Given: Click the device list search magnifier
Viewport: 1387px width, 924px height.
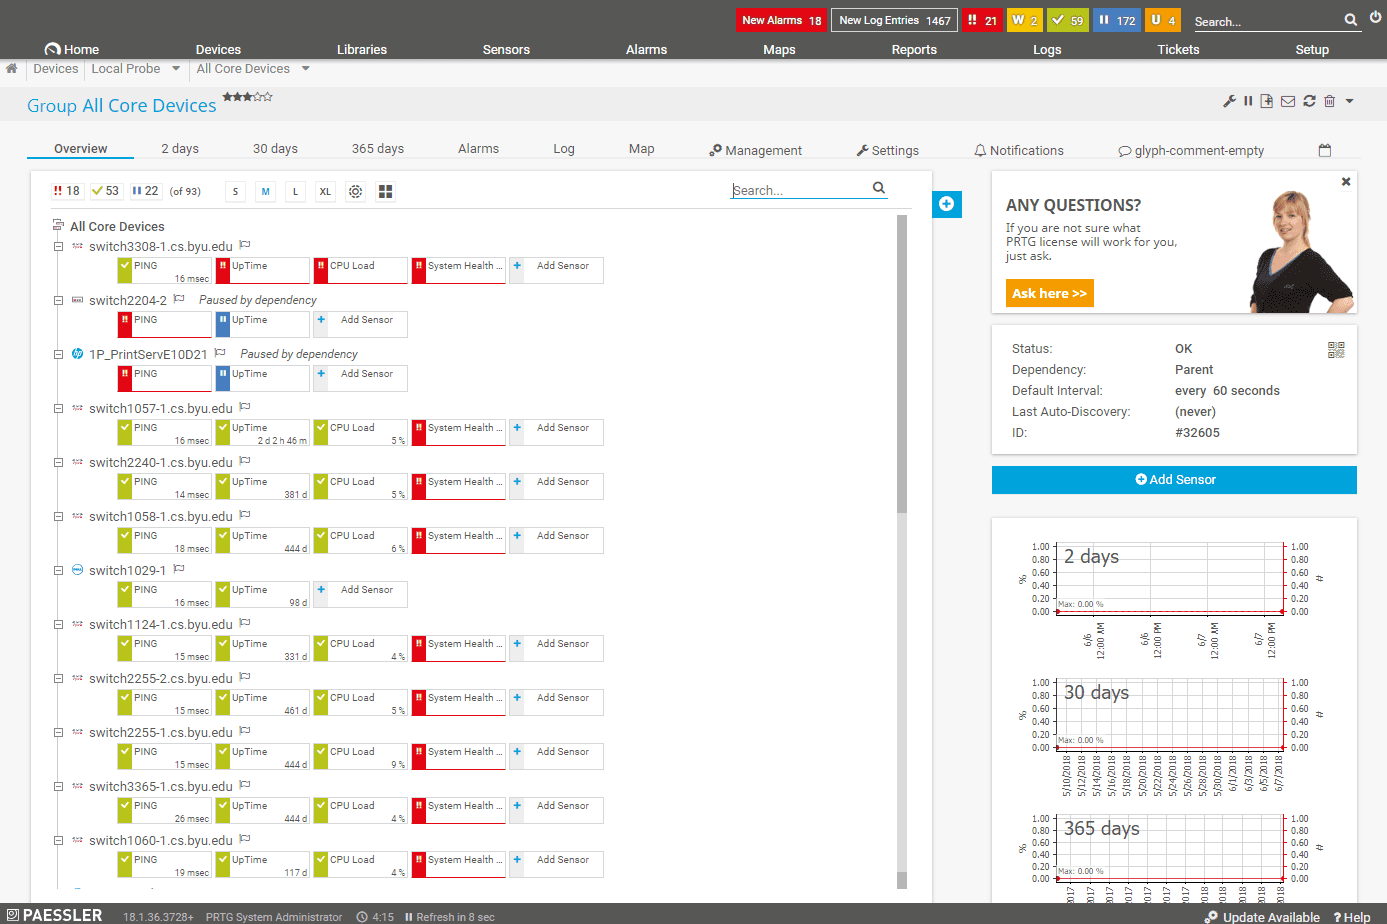Looking at the screenshot, I should [x=879, y=188].
